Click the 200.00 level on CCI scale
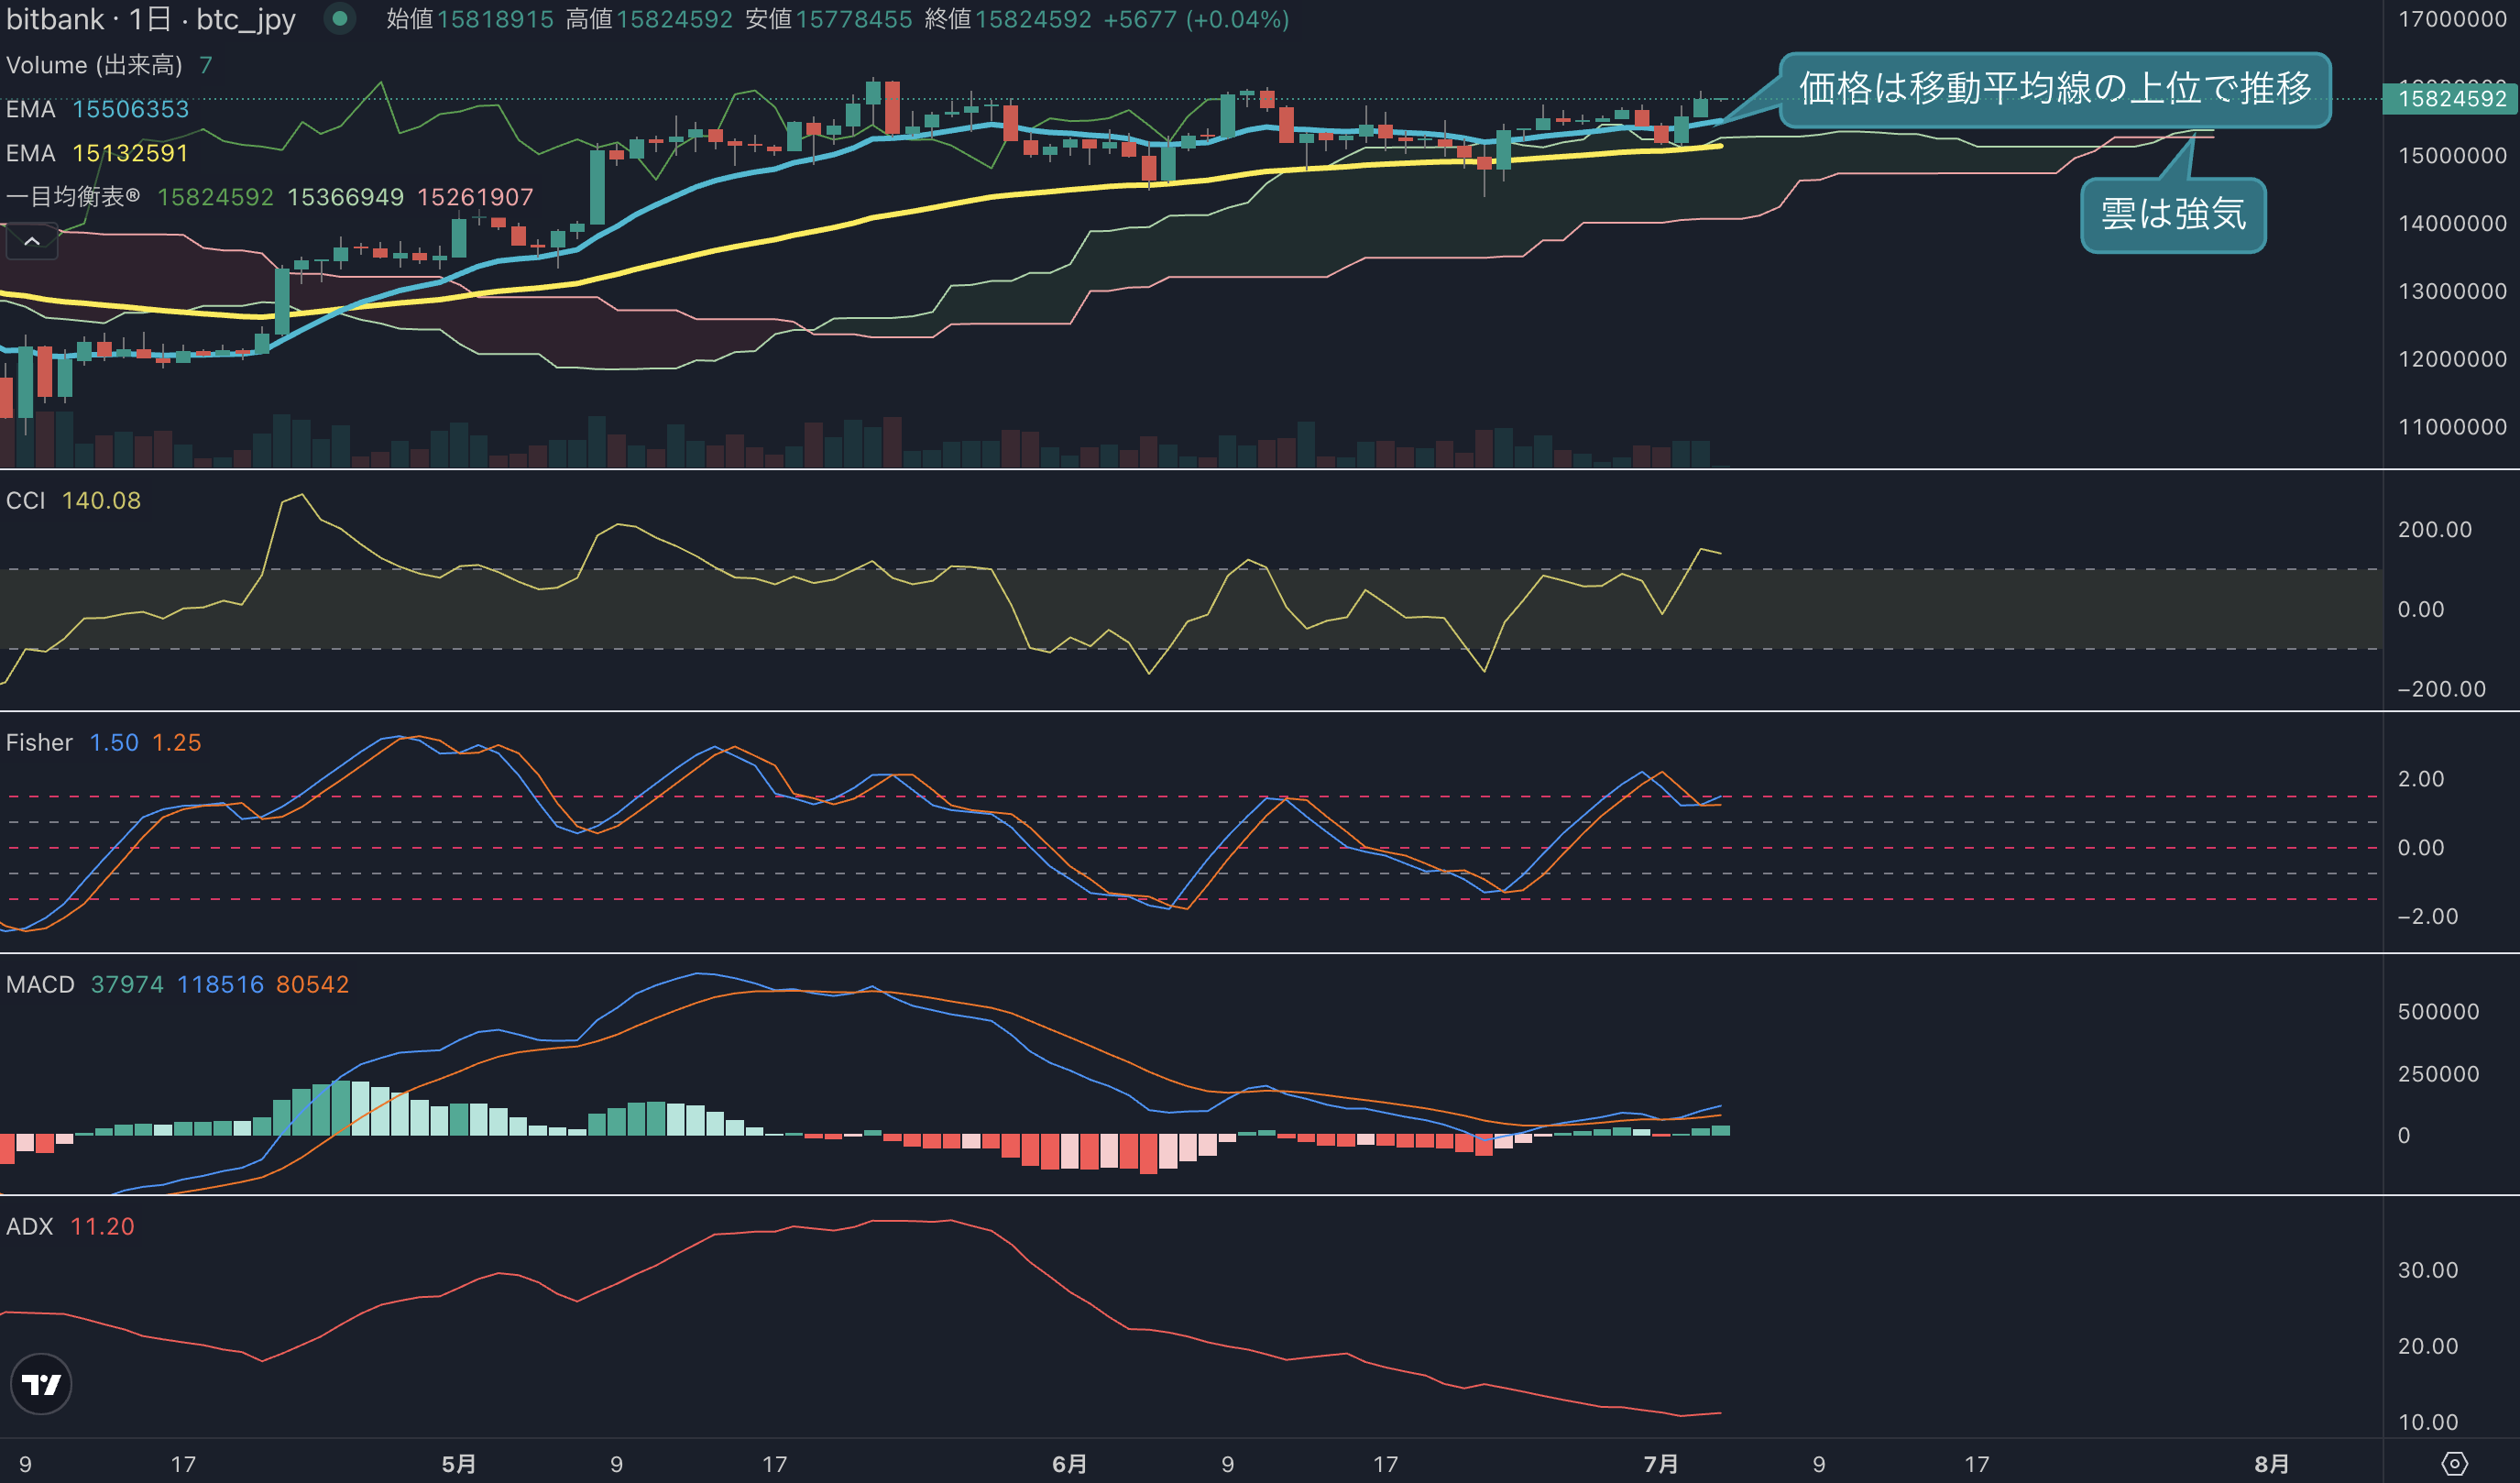This screenshot has height=1483, width=2520. click(x=2434, y=529)
